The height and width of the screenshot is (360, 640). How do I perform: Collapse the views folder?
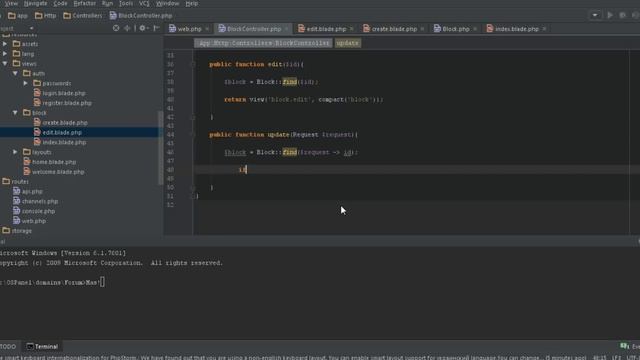[x=5, y=63]
